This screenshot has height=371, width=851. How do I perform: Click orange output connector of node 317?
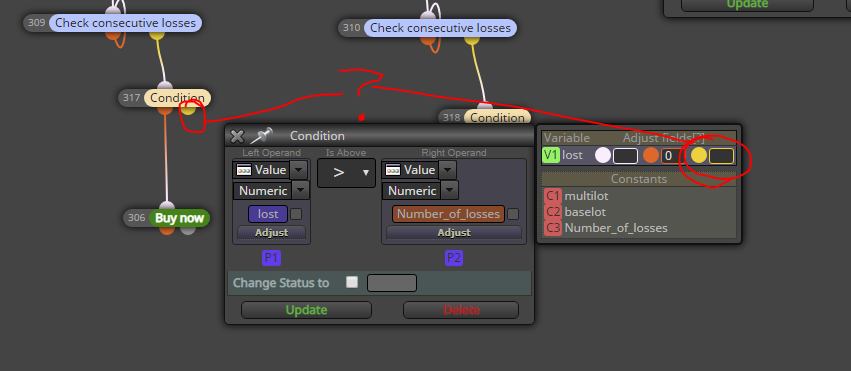[165, 110]
